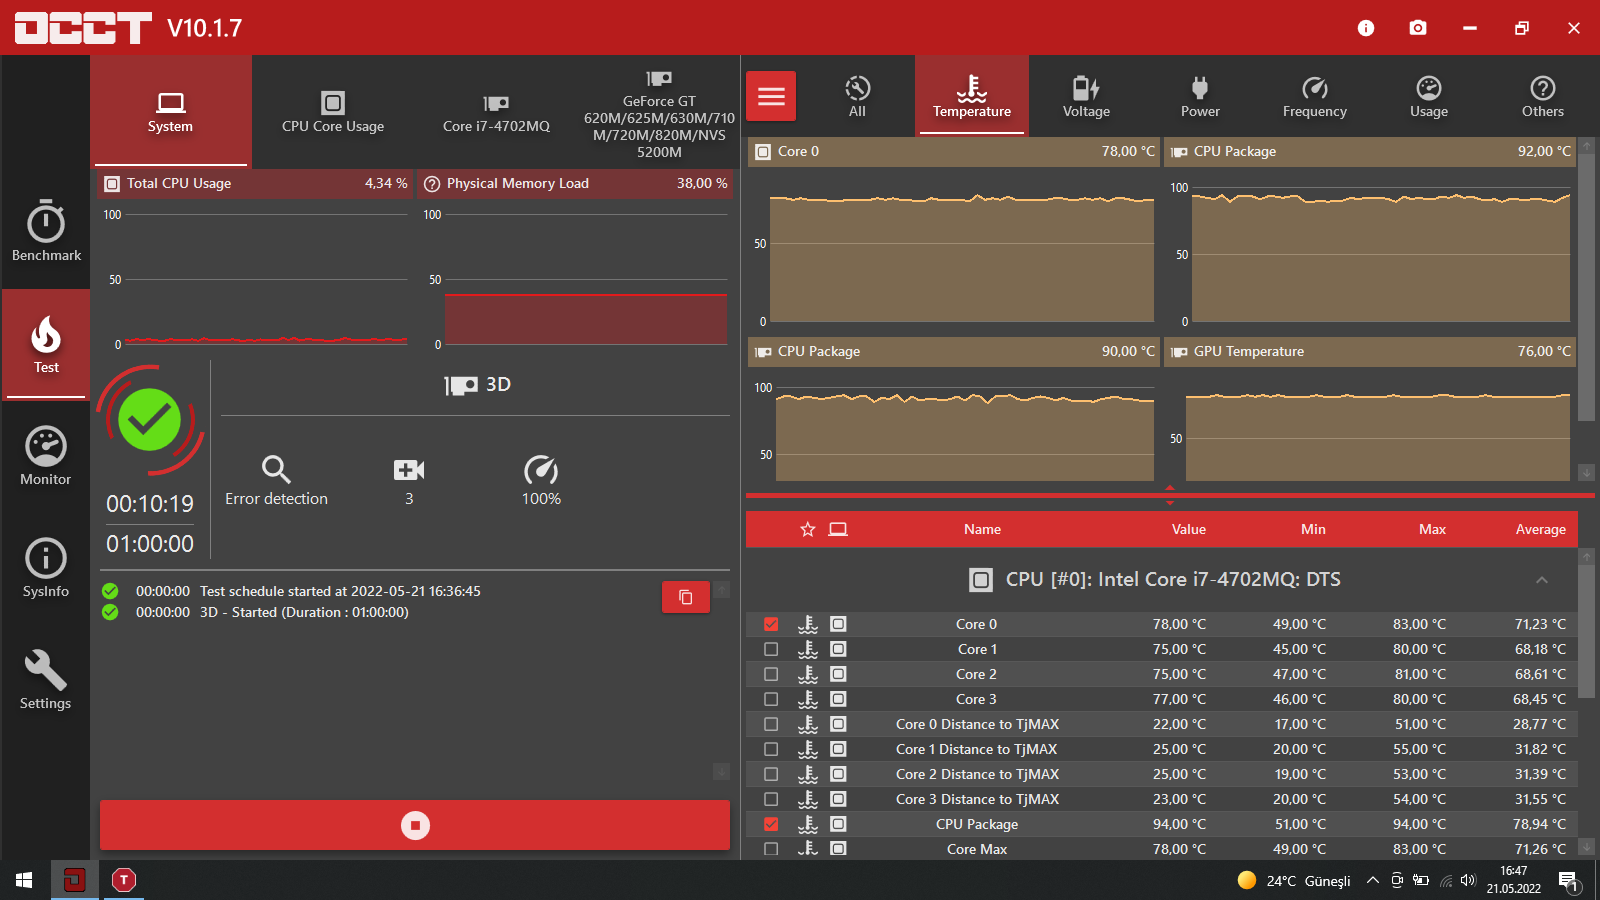
Task: Check the Core 3 checkbox
Action: [771, 699]
